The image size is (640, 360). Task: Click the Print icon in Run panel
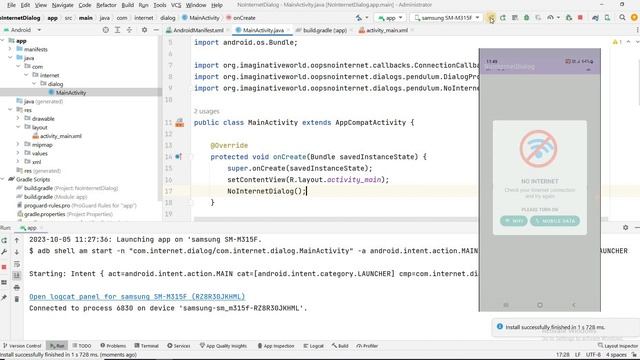17,287
